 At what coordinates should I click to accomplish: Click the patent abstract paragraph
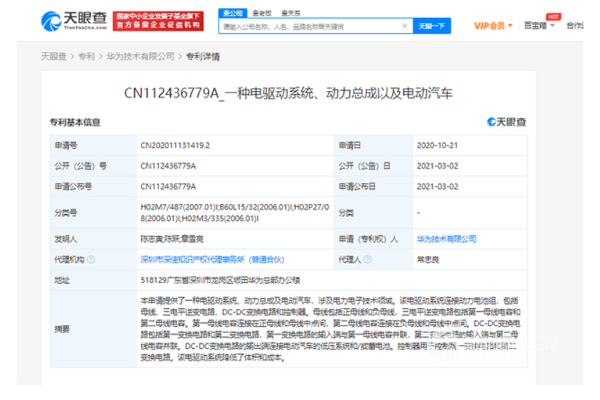pyautogui.click(x=331, y=329)
